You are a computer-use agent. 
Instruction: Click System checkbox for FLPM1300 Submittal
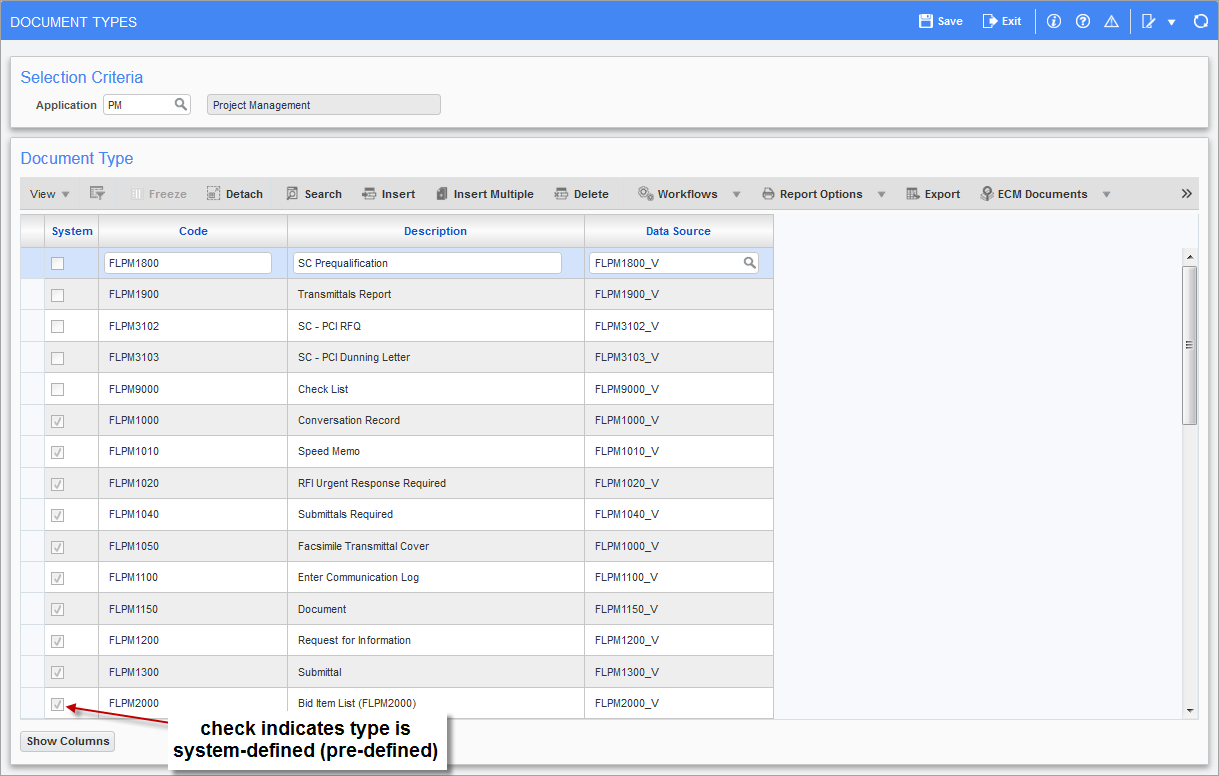[58, 672]
